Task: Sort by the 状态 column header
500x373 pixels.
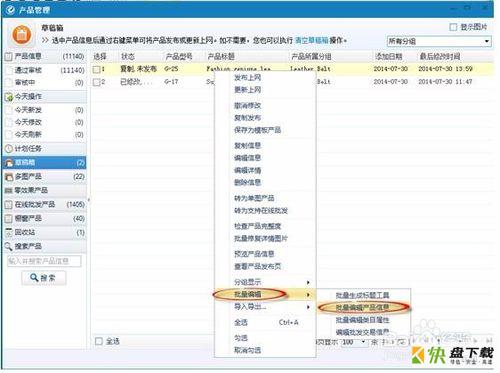Action: pos(128,56)
